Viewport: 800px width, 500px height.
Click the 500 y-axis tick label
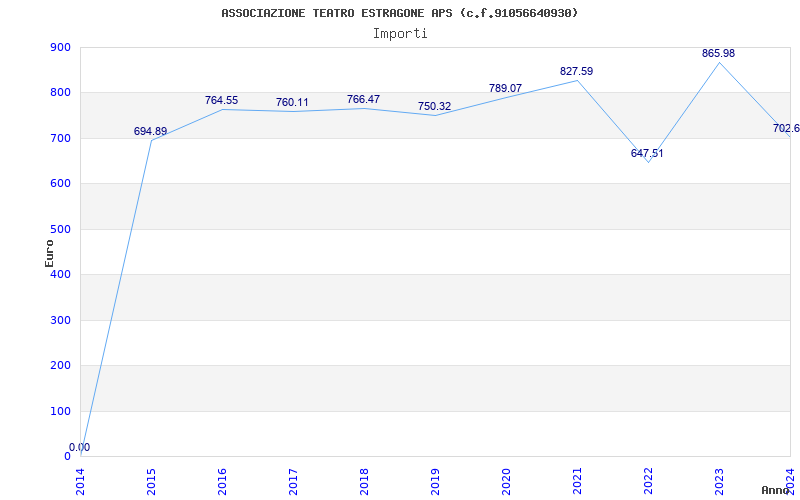60,229
